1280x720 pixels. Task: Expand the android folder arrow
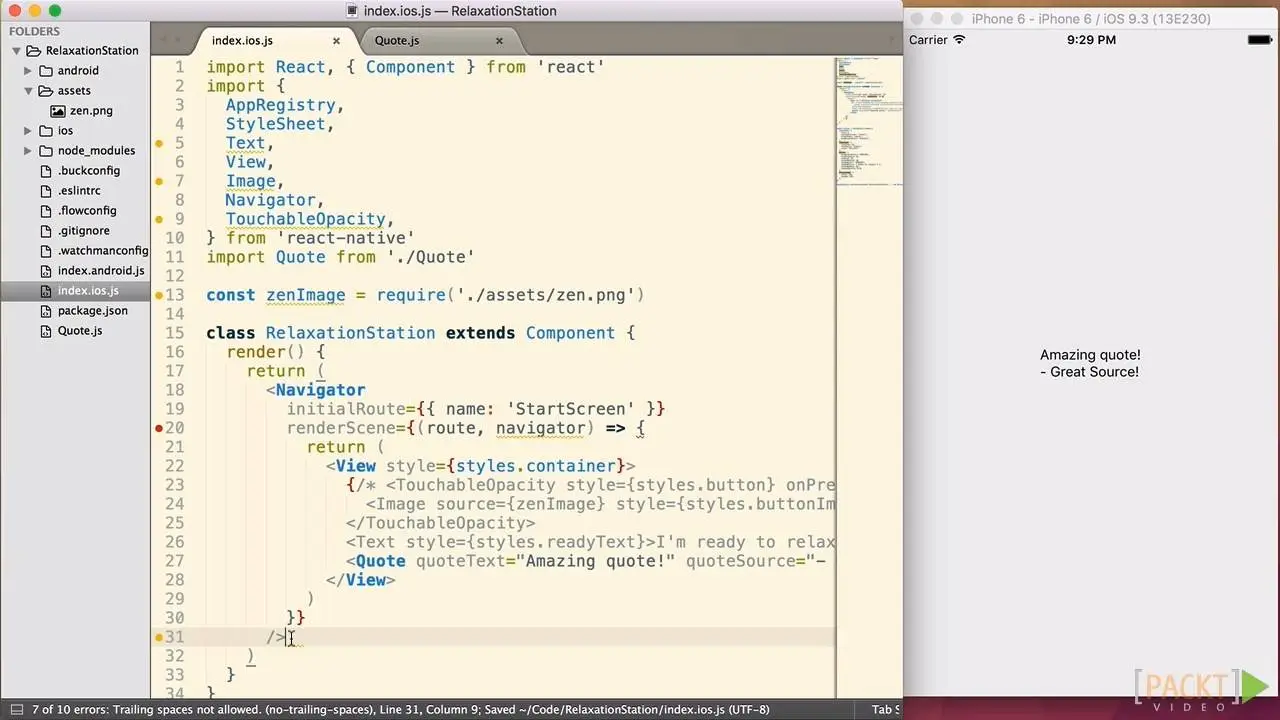coord(29,71)
